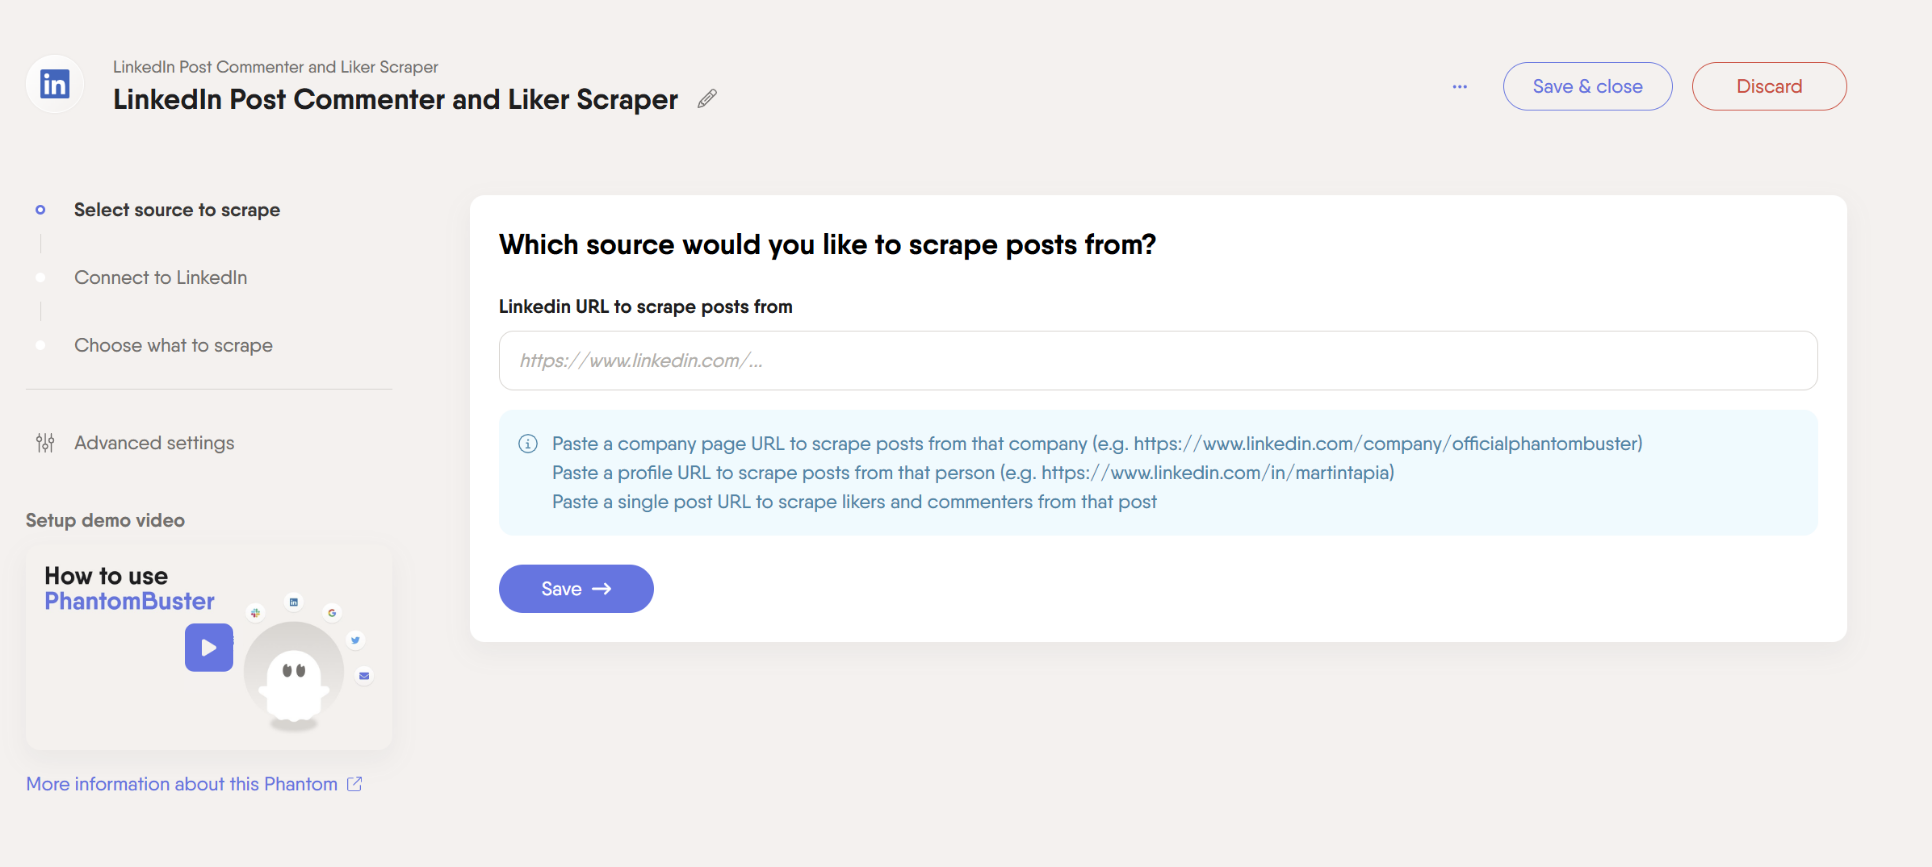
Task: Open Advanced settings
Action: 154,443
